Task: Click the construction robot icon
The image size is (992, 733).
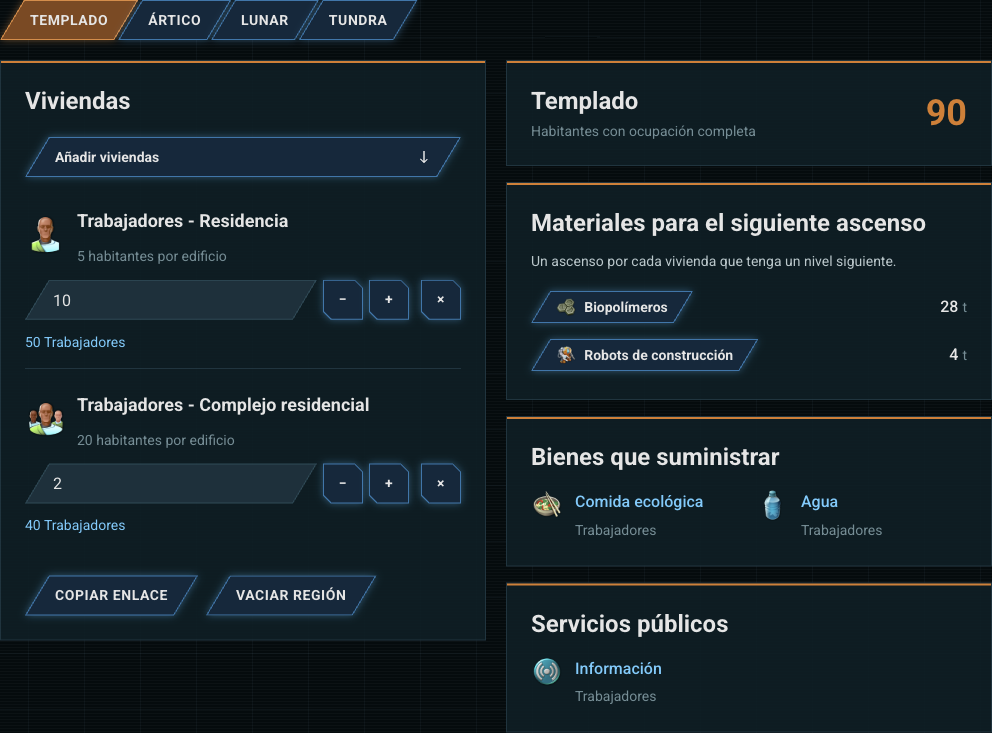Action: tap(566, 355)
